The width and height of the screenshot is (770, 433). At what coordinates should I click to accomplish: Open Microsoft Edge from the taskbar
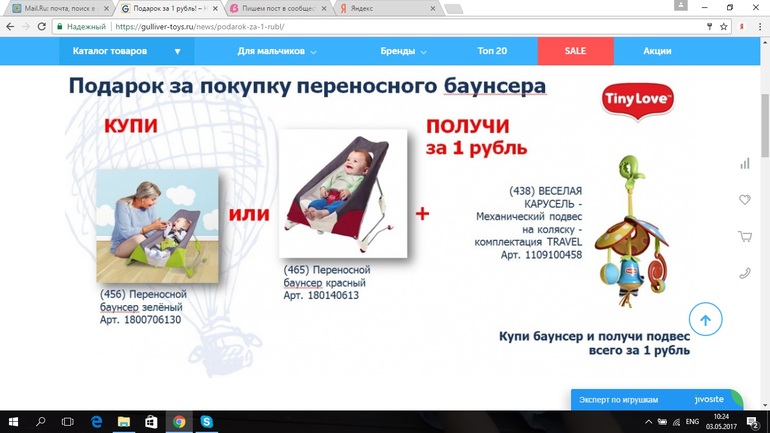(97, 422)
